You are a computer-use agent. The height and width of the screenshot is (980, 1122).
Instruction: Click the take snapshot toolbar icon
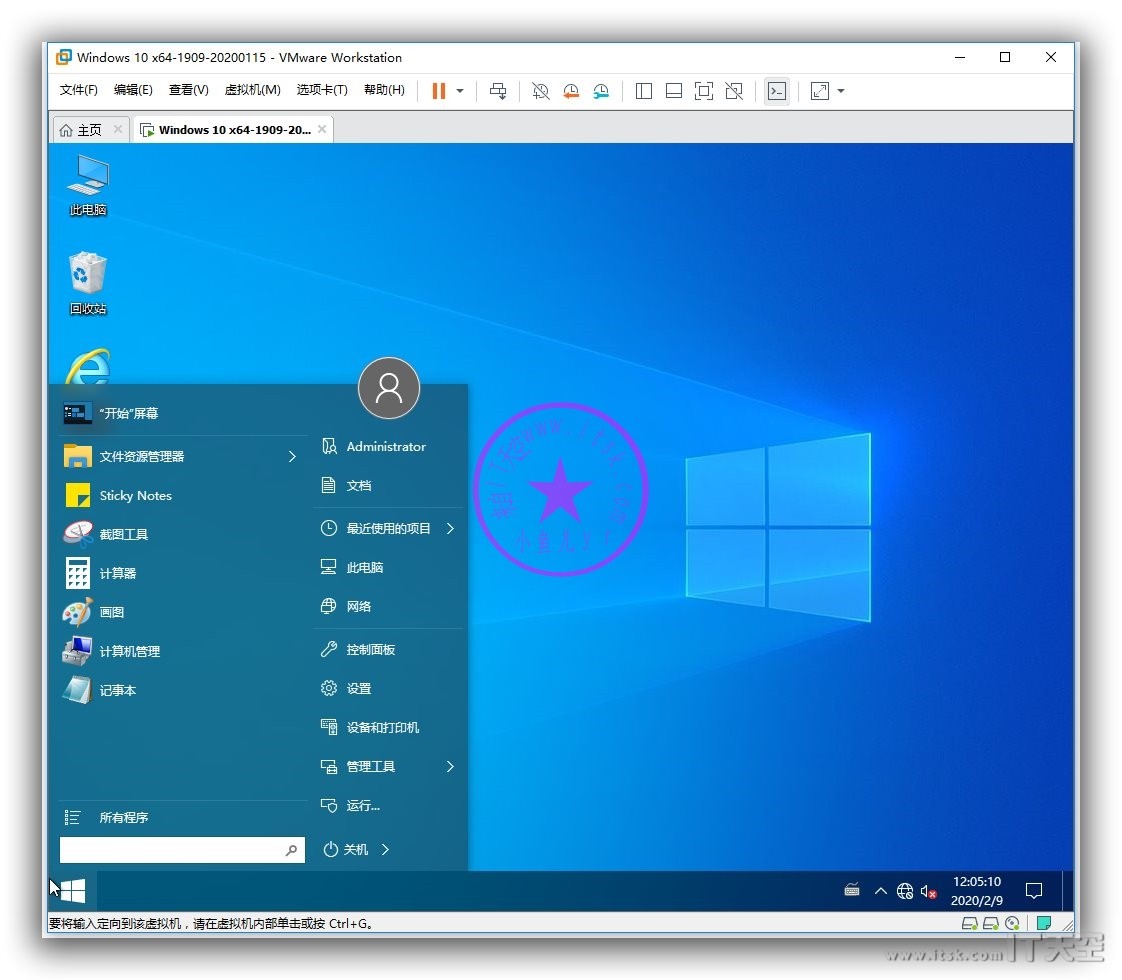tap(540, 91)
